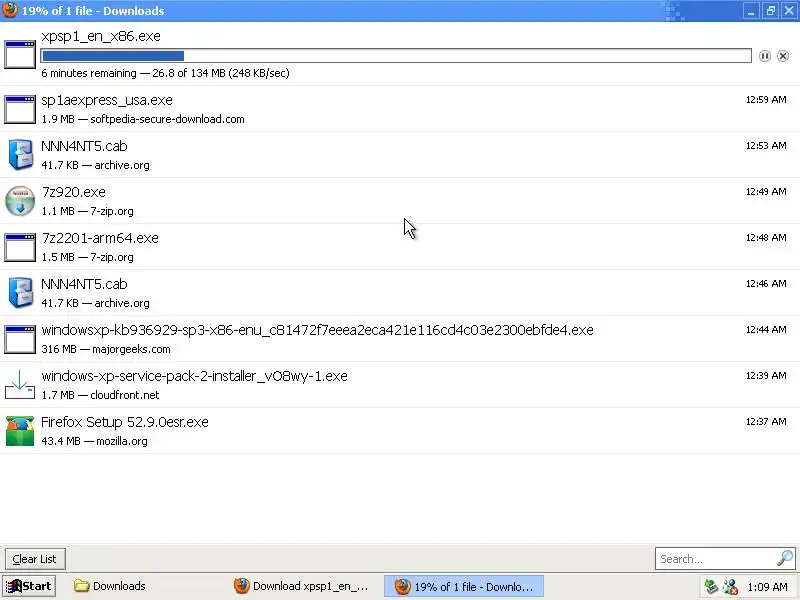800x600 pixels.
Task: Click the 1.7 MB — cloudfront.net text
Action: [101, 395]
